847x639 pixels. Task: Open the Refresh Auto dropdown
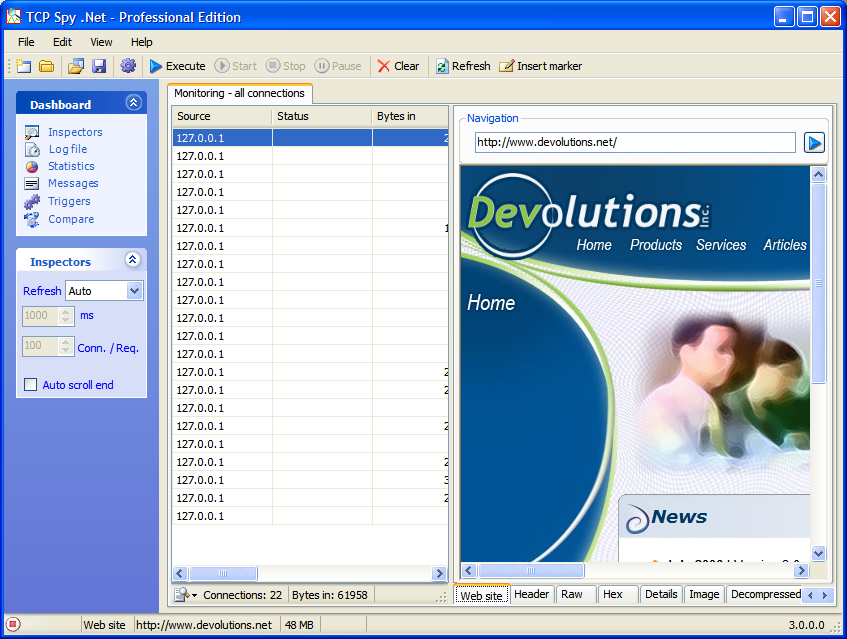(135, 291)
